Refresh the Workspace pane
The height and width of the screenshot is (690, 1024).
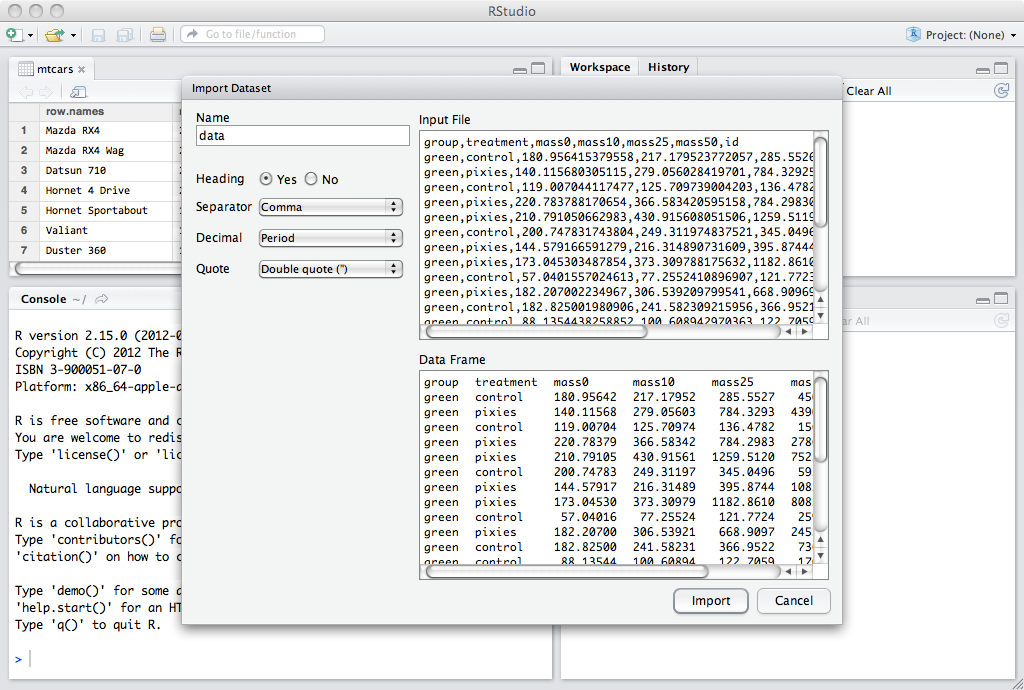(x=1001, y=91)
